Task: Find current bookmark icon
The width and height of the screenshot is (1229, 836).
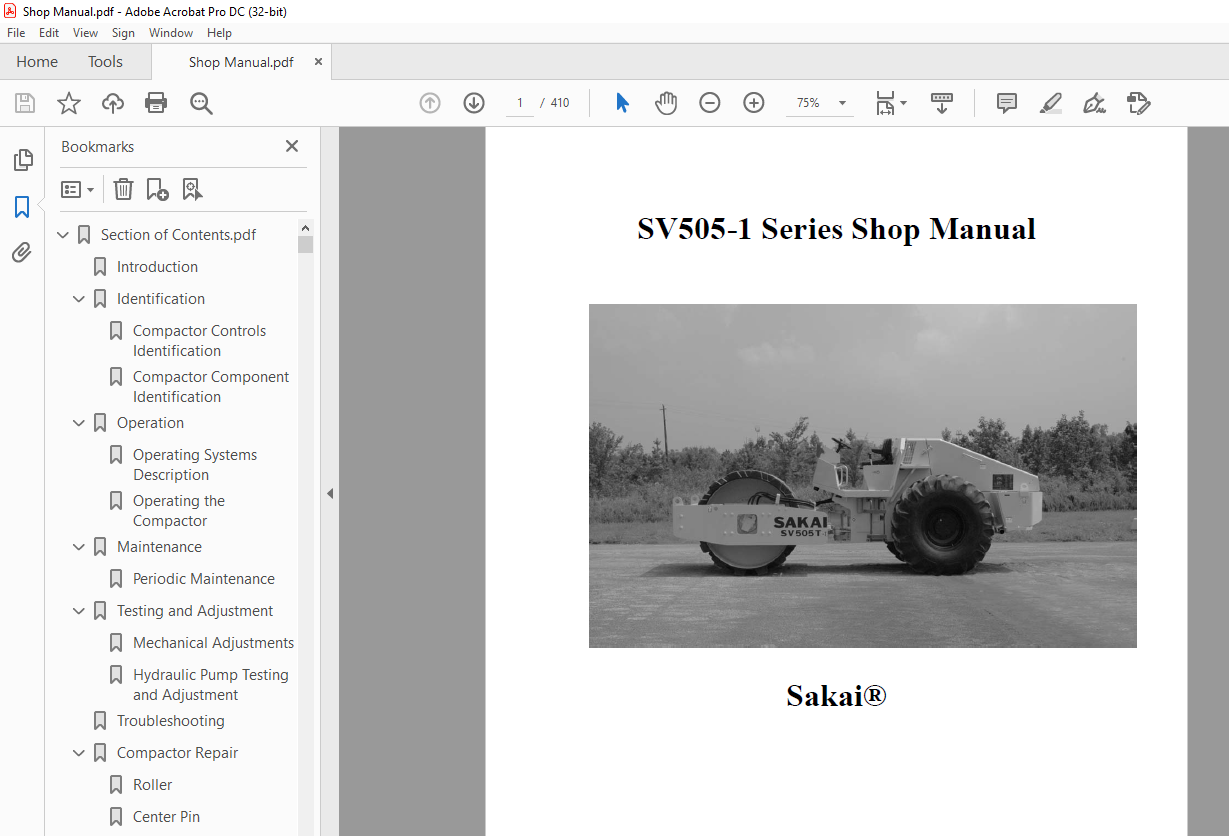Action: click(x=192, y=189)
